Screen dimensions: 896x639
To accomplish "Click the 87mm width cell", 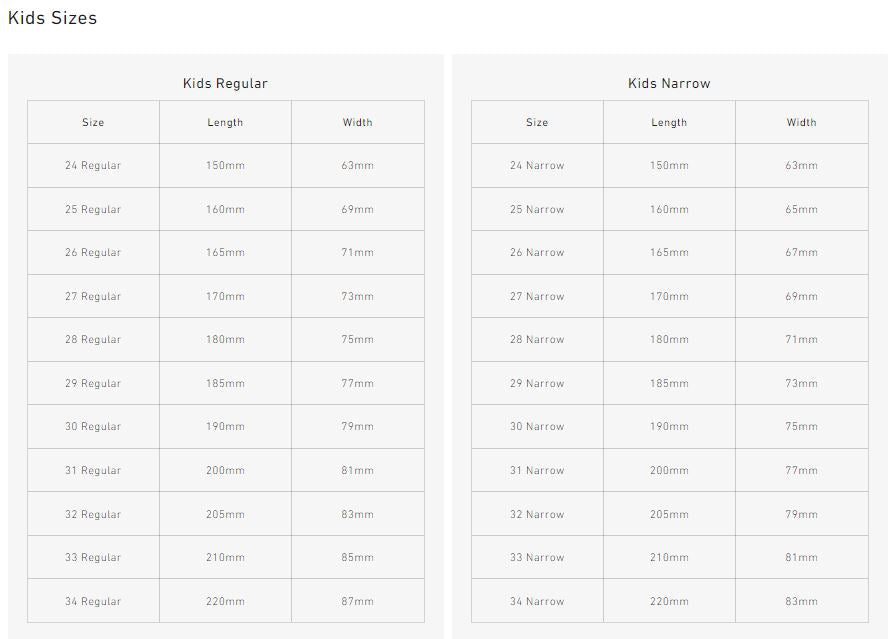I will point(357,601).
